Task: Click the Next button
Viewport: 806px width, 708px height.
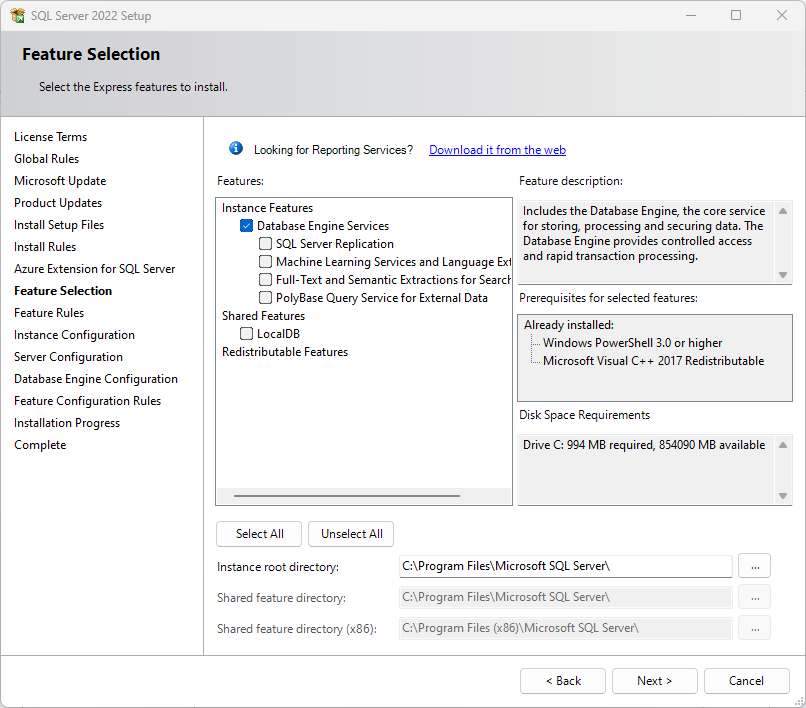Action: [x=654, y=681]
